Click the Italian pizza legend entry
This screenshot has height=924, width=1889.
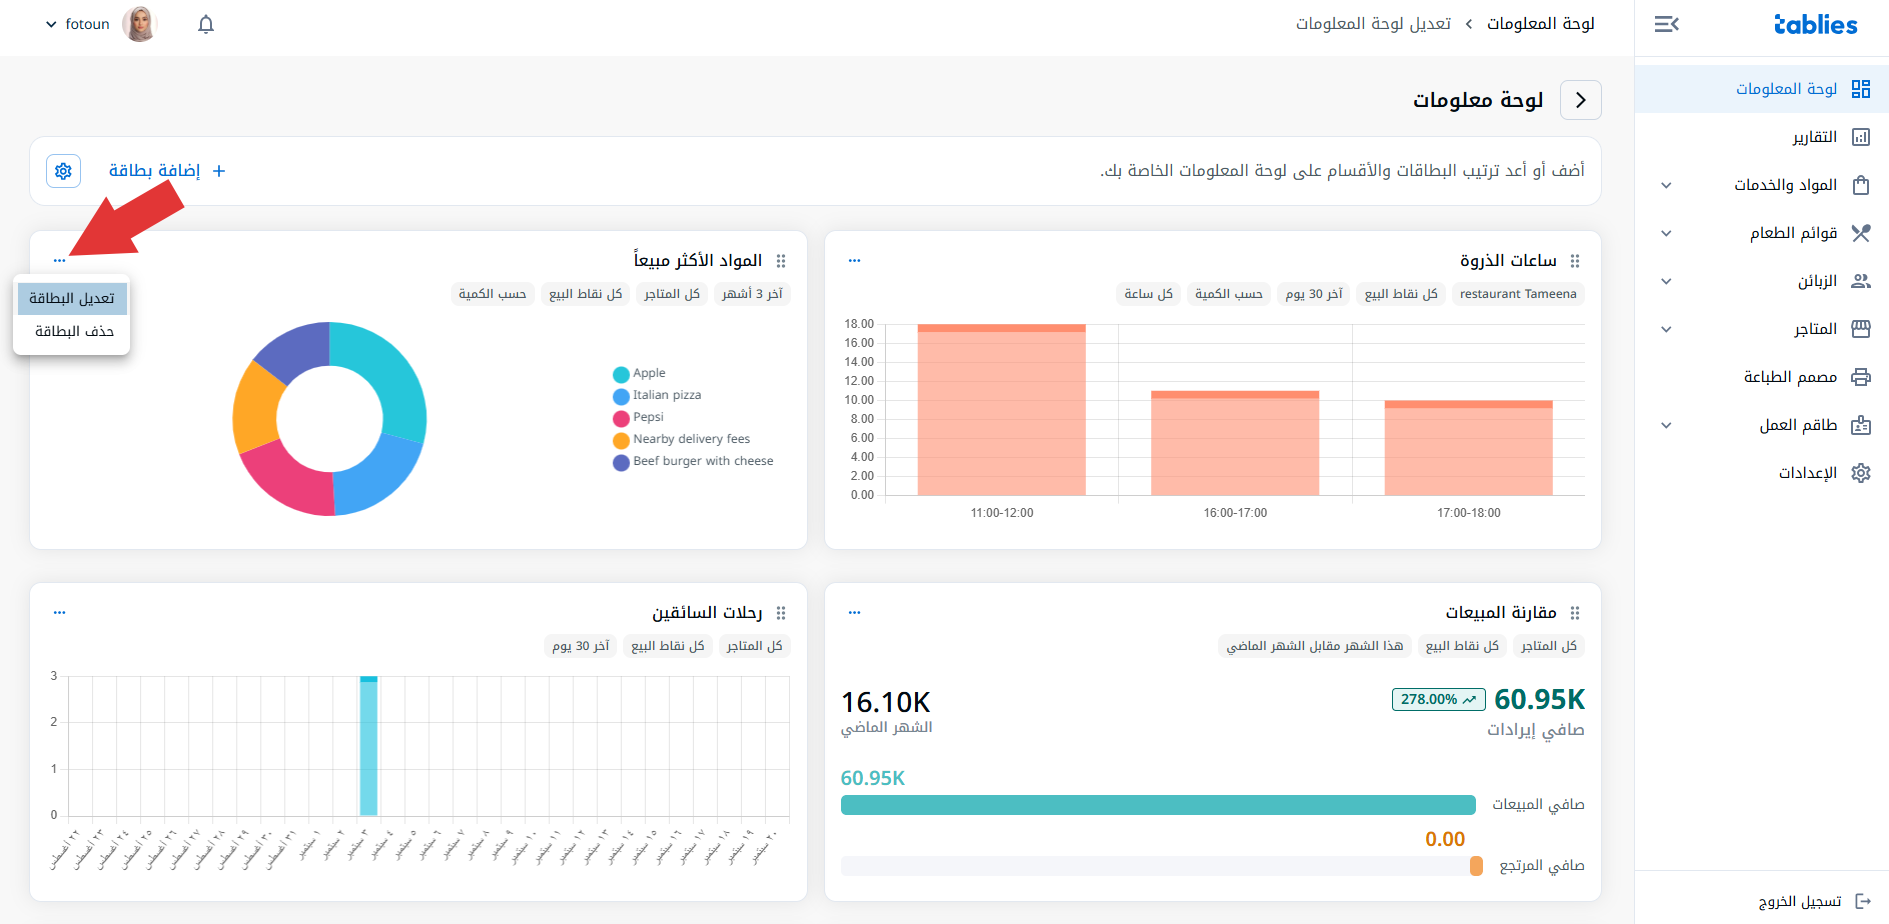pyautogui.click(x=657, y=395)
